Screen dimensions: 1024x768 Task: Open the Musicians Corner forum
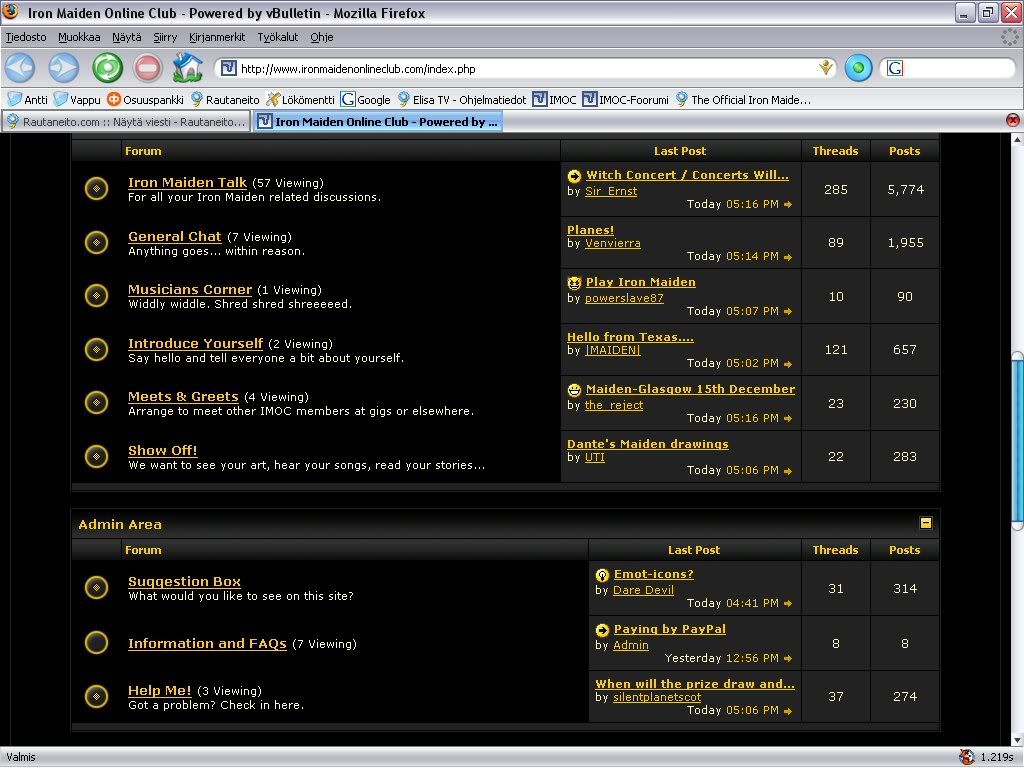click(190, 289)
